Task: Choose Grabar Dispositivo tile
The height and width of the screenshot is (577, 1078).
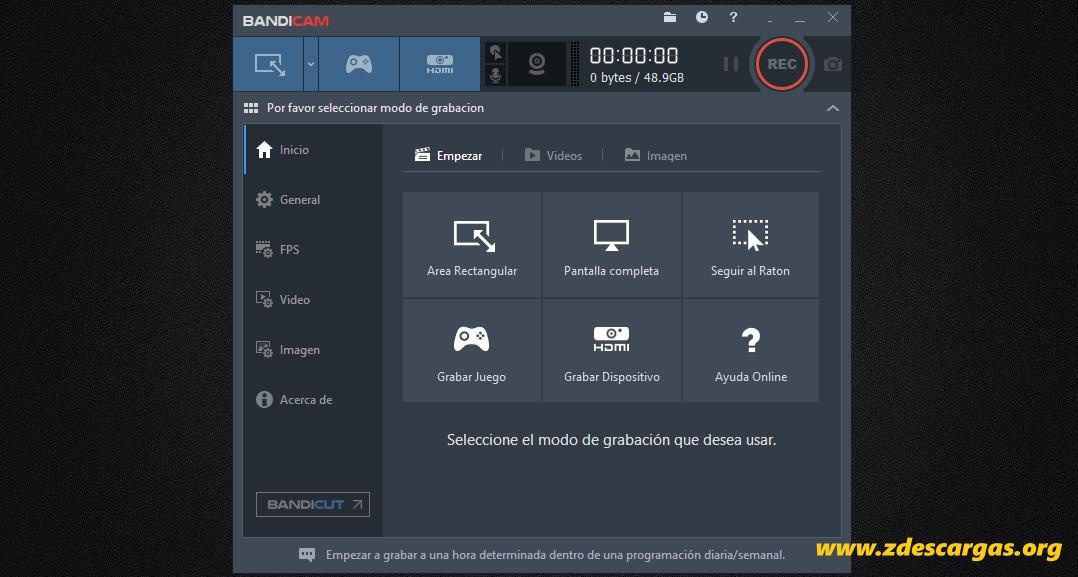Action: [611, 350]
